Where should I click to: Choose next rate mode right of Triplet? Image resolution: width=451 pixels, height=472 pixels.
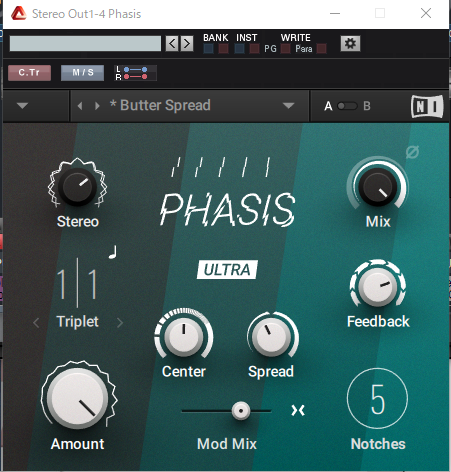tap(120, 322)
